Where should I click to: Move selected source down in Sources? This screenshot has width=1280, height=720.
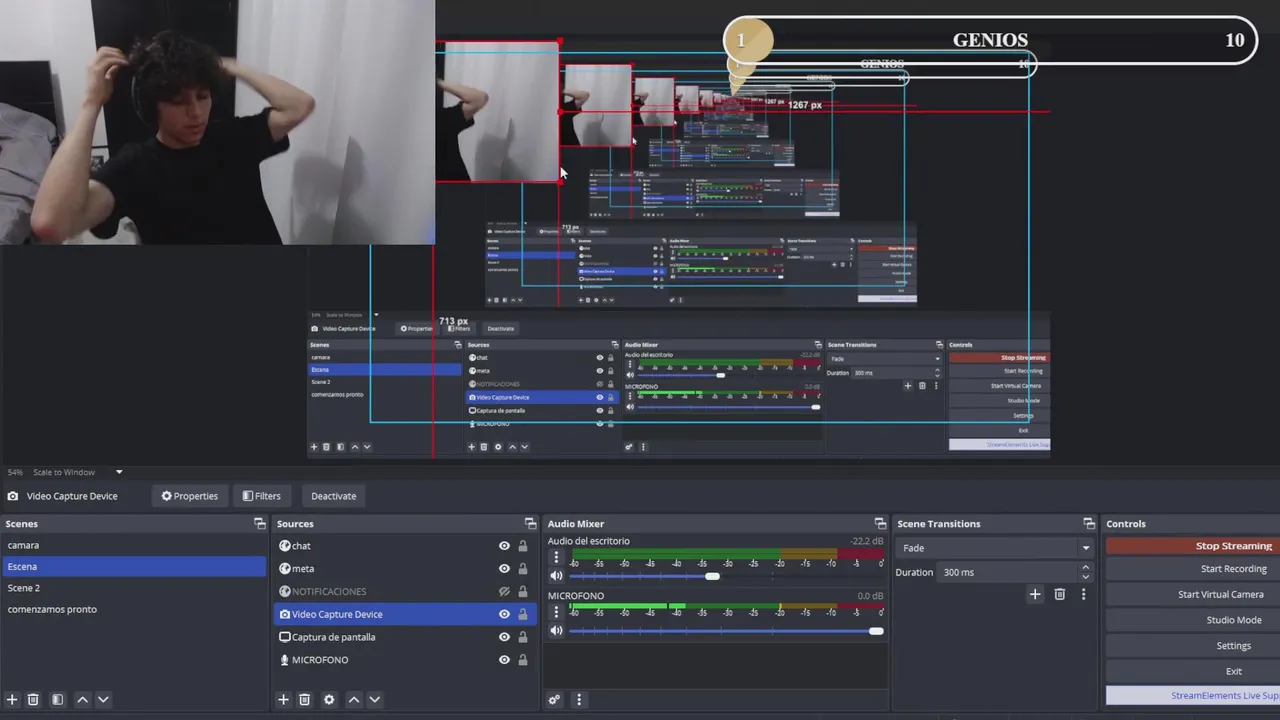point(373,700)
